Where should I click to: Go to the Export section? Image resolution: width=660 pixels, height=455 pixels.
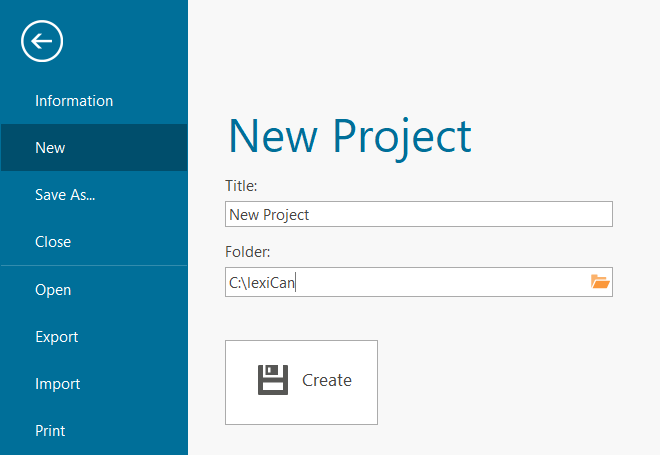tap(56, 337)
